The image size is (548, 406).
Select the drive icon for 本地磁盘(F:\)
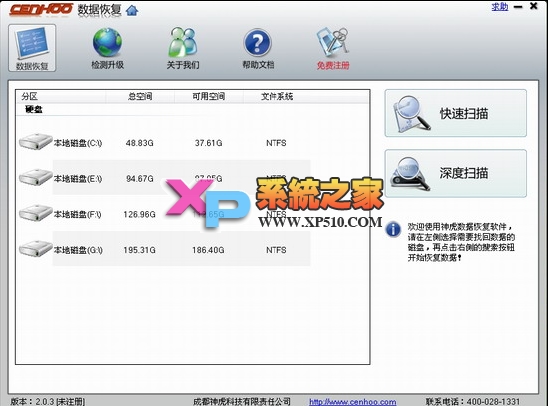pos(35,213)
